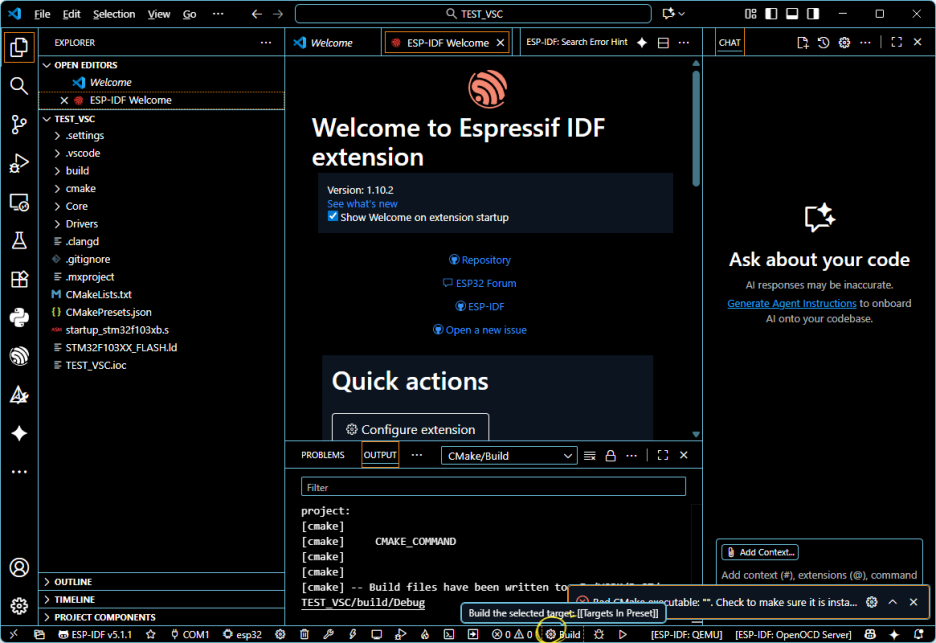The image size is (936, 643).
Task: Maximize the Chat panel
Action: point(897,42)
